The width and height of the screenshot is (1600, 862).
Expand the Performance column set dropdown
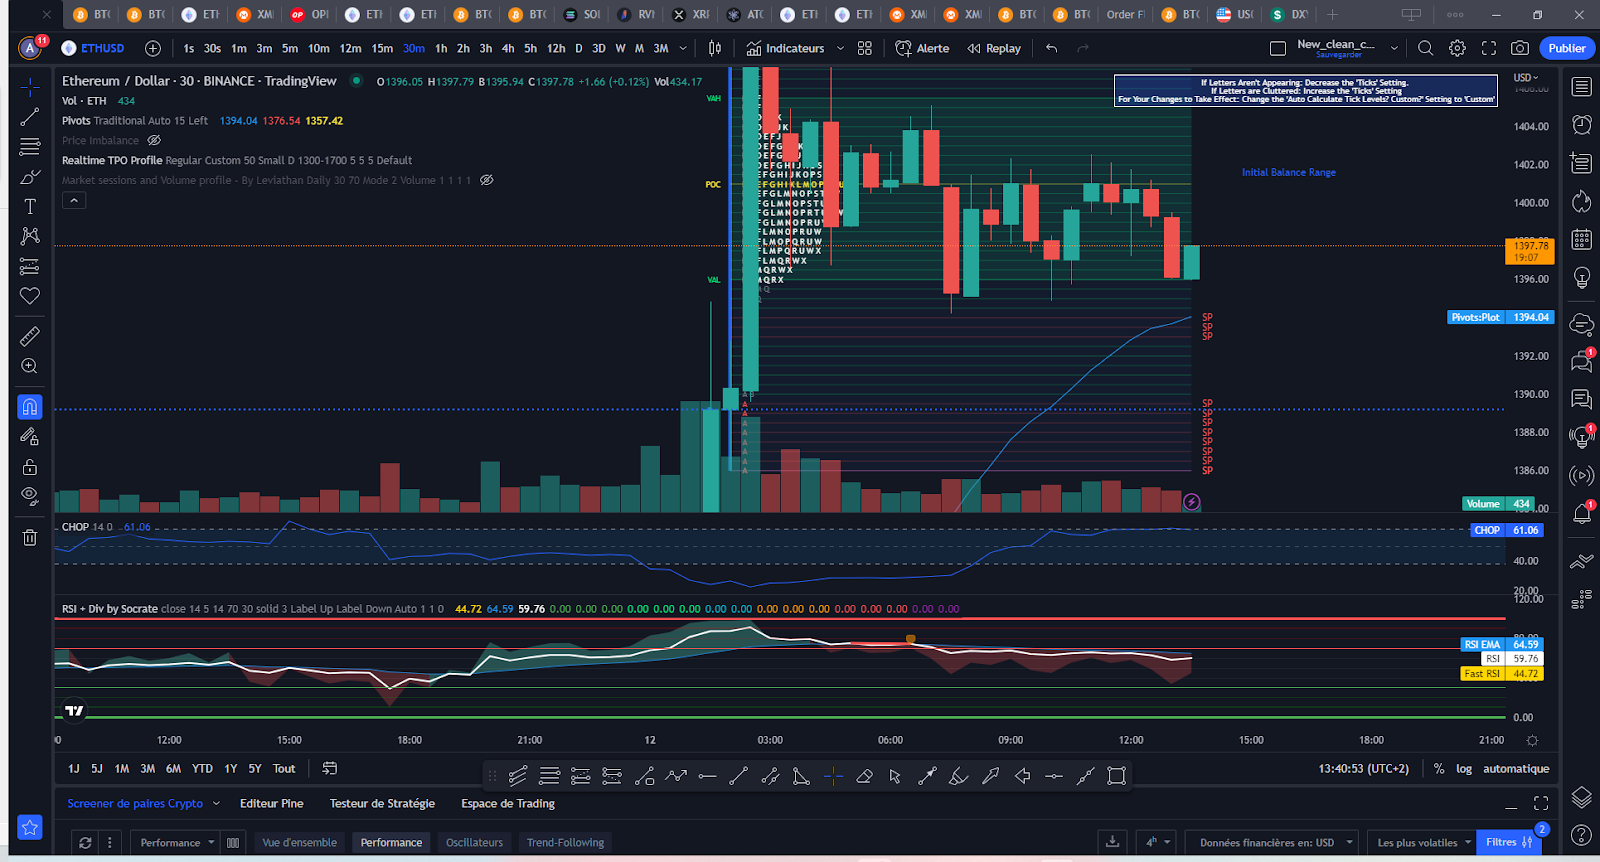click(177, 842)
